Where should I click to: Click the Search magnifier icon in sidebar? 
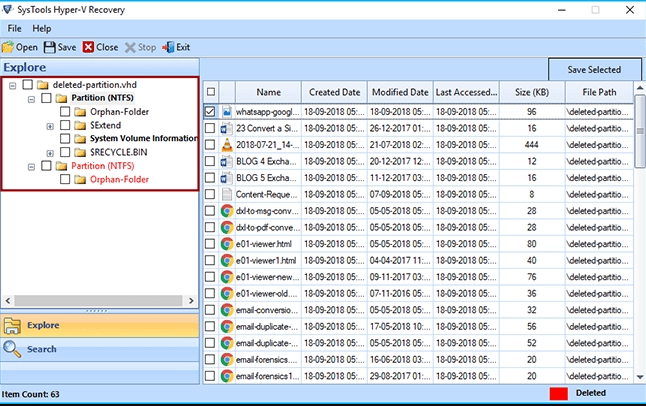[12, 349]
